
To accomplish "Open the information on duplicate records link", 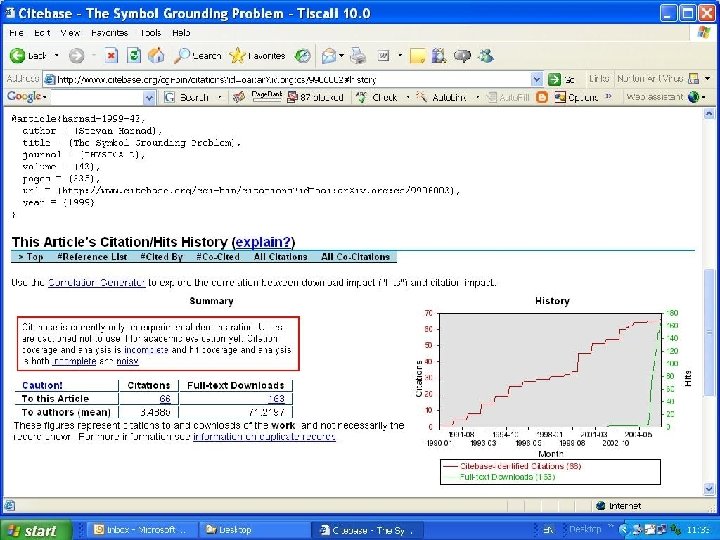I will coord(264,437).
